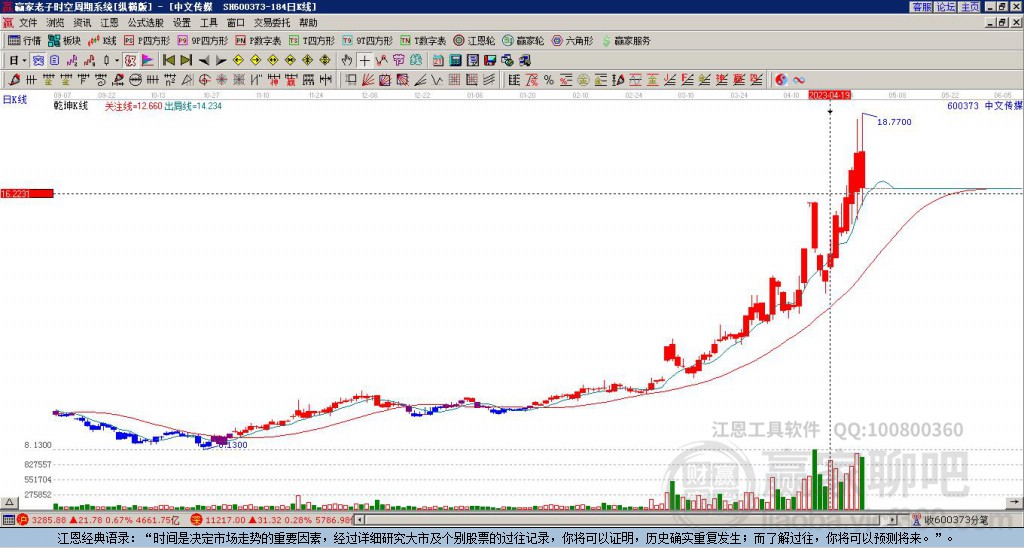
Task: Open the 江恩 menu
Action: (109, 23)
